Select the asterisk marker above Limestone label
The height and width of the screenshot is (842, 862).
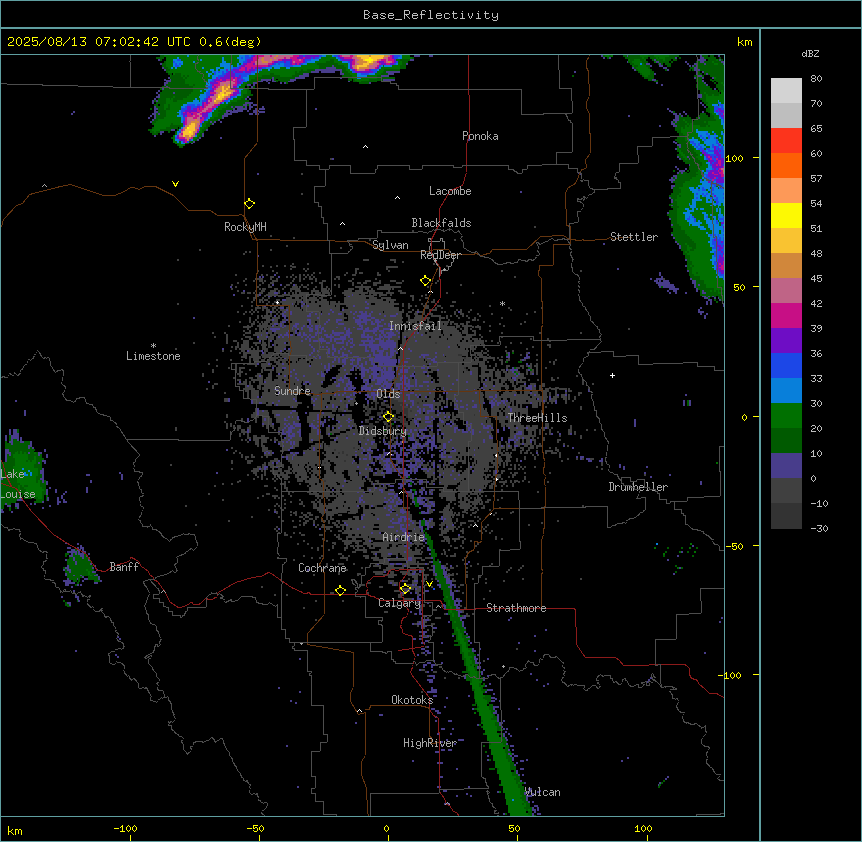(x=153, y=345)
